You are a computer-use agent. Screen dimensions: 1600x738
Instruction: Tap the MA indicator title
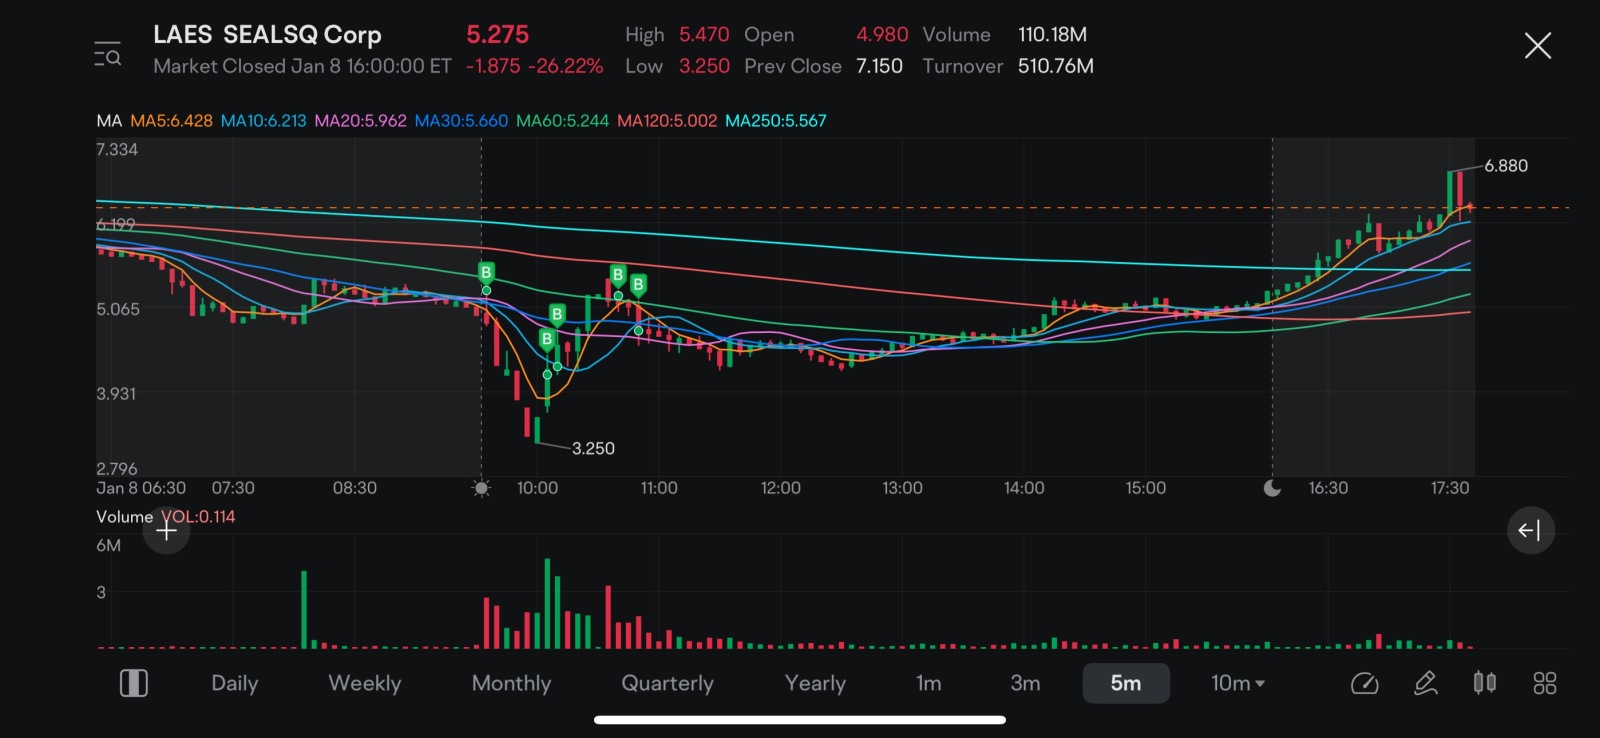(109, 121)
